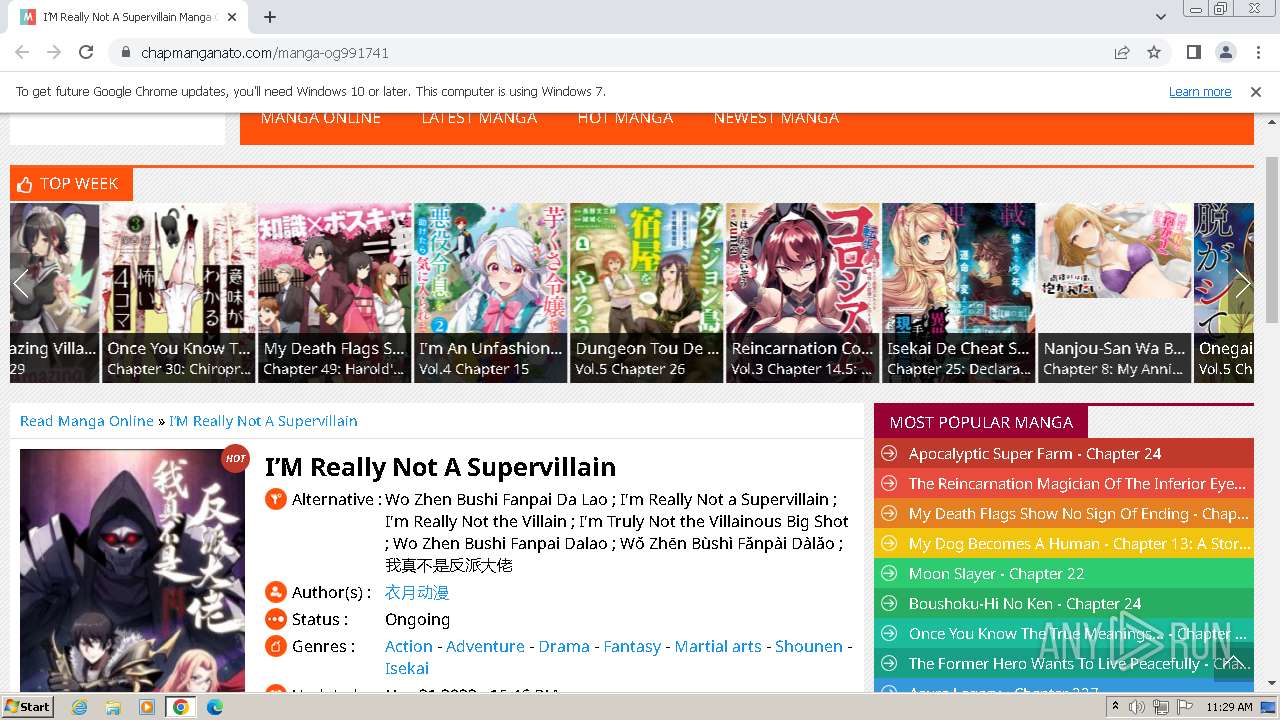Bookmark this page with the star icon
Viewport: 1280px width, 720px height.
coord(1154,52)
